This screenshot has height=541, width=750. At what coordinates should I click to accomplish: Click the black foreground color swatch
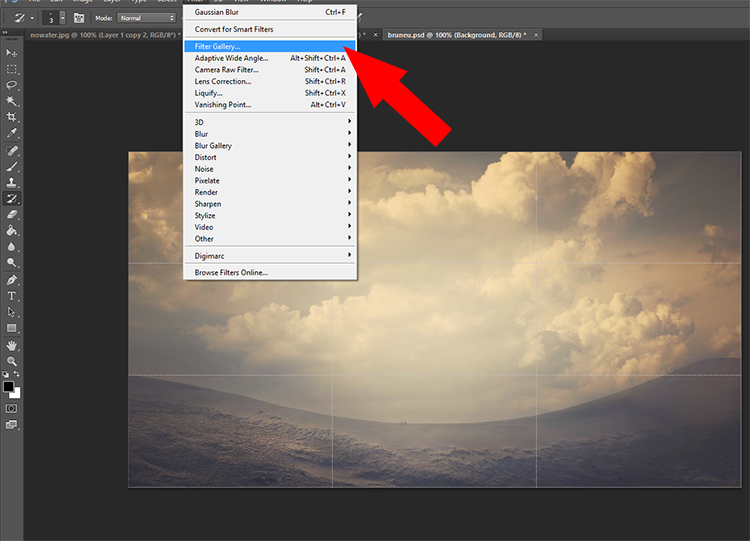pyautogui.click(x=8, y=386)
